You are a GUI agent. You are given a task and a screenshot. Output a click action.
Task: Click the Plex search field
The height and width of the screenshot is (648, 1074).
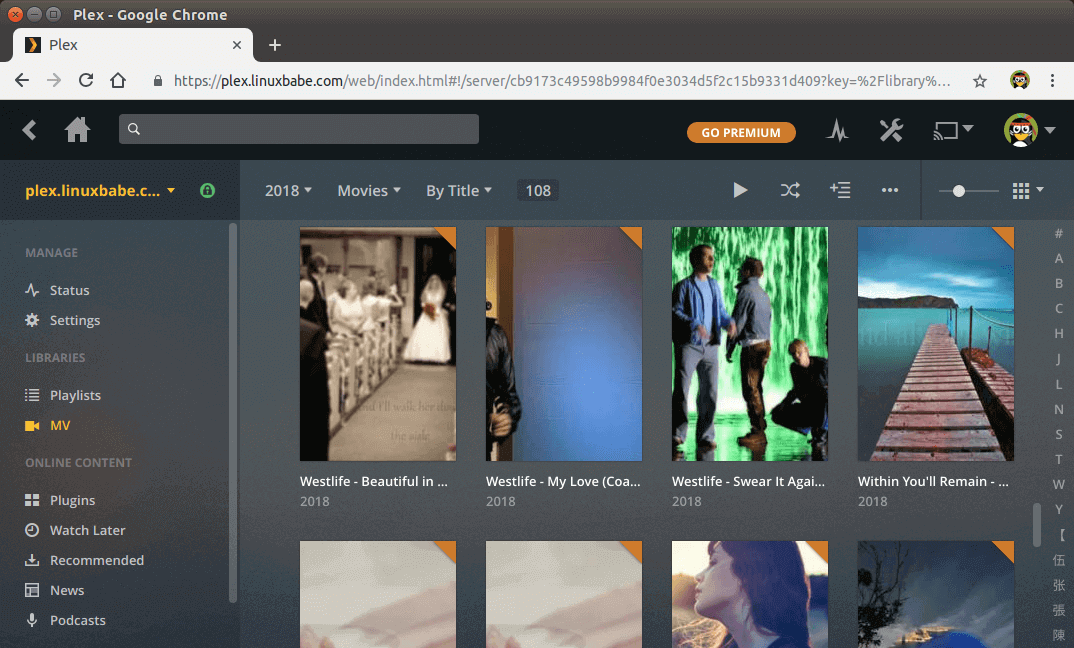coord(298,129)
